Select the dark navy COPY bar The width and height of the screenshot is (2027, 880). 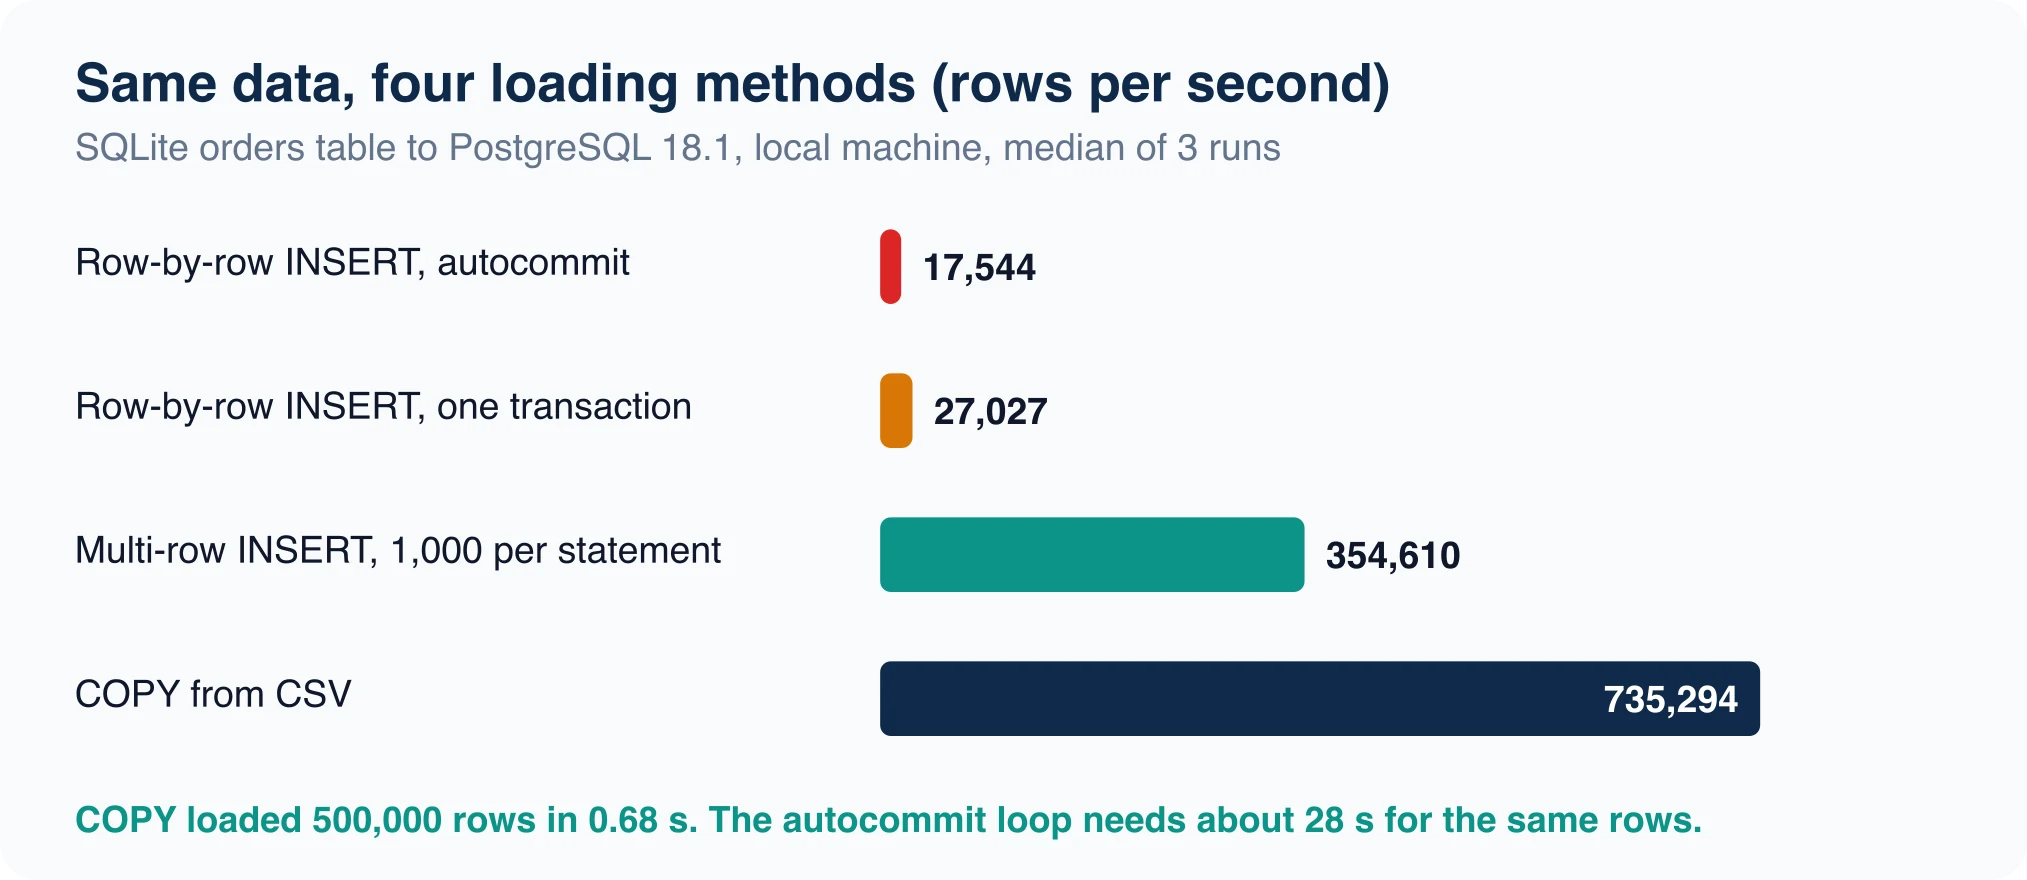click(x=1320, y=699)
